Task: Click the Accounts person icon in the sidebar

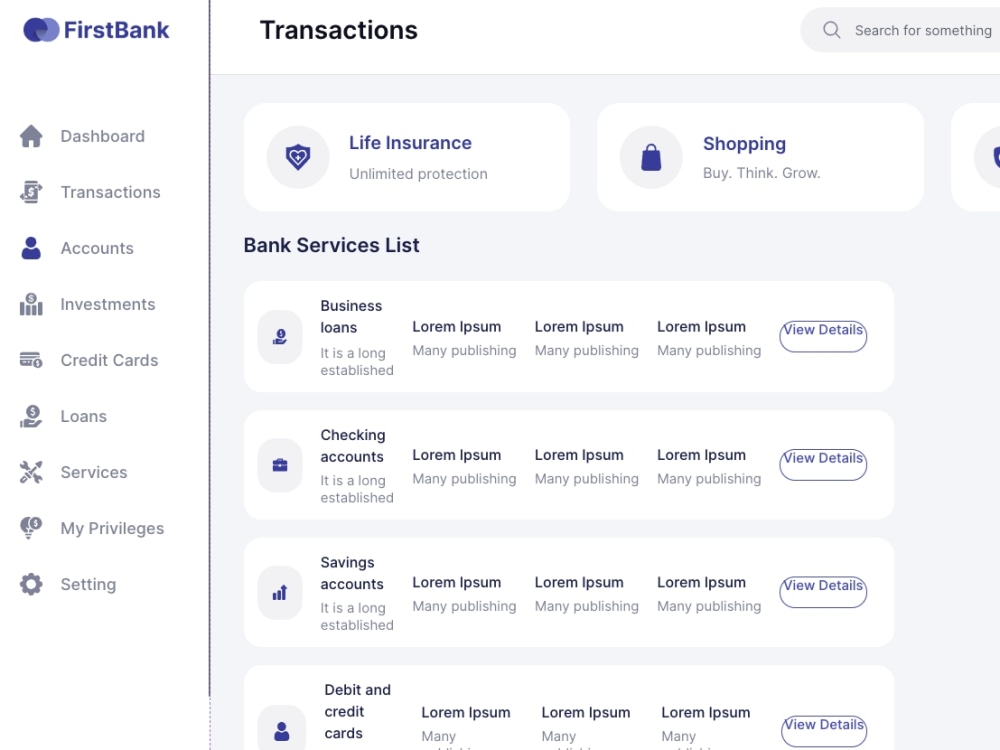Action: point(31,248)
